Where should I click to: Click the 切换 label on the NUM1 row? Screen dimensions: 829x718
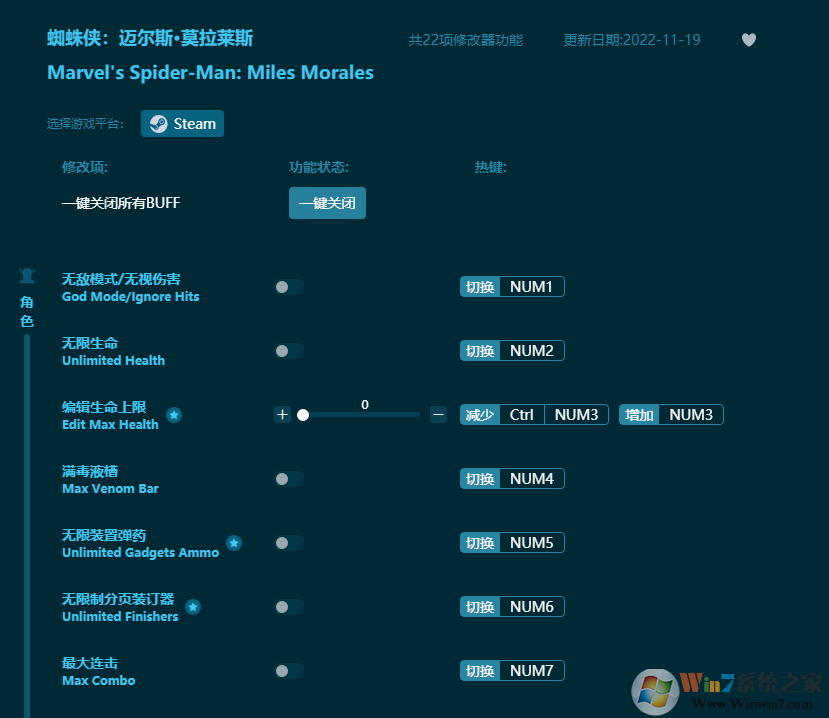pos(480,287)
